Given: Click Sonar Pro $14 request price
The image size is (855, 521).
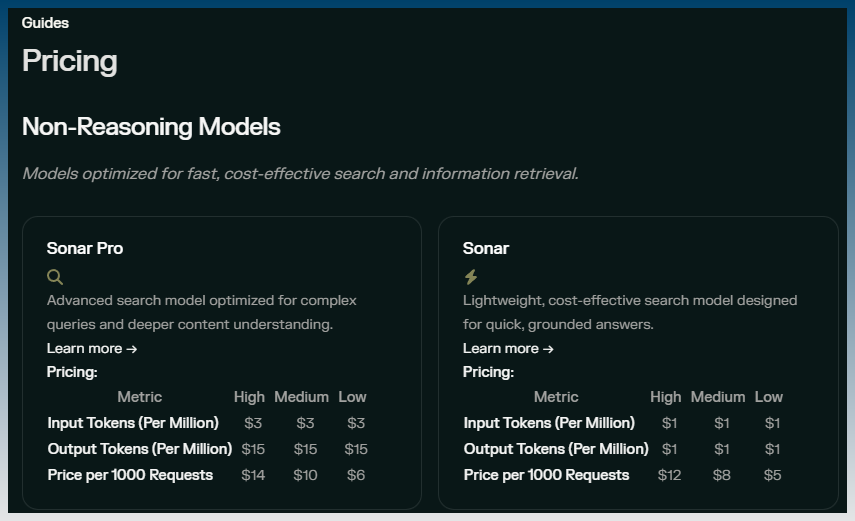Looking at the screenshot, I should click(x=253, y=475).
